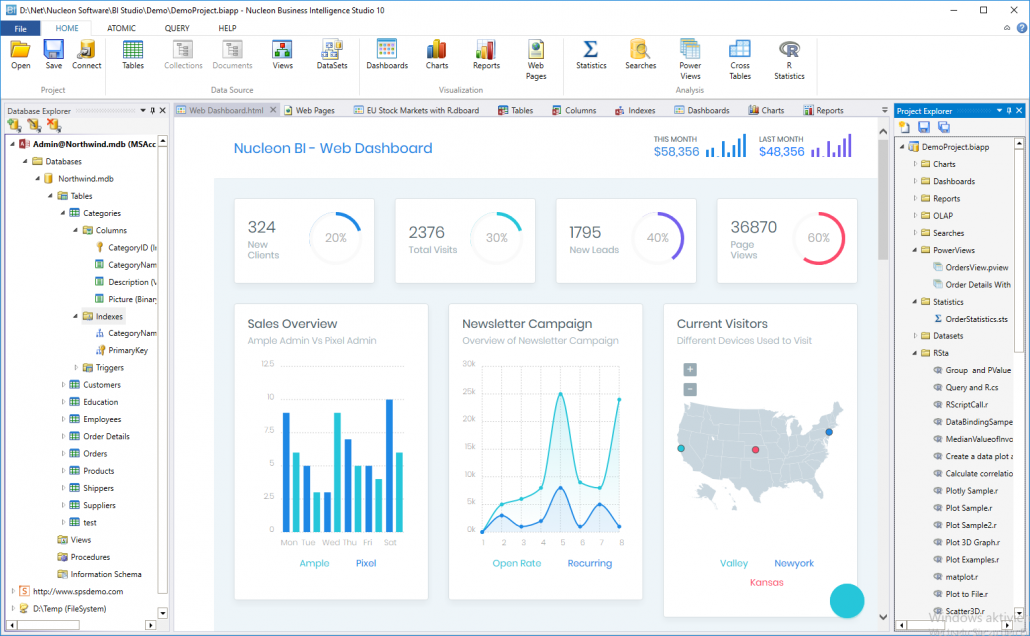The width and height of the screenshot is (1030, 636).
Task: Click the save icon in Project Explorer toolbar
Action: pyautogui.click(x=924, y=127)
